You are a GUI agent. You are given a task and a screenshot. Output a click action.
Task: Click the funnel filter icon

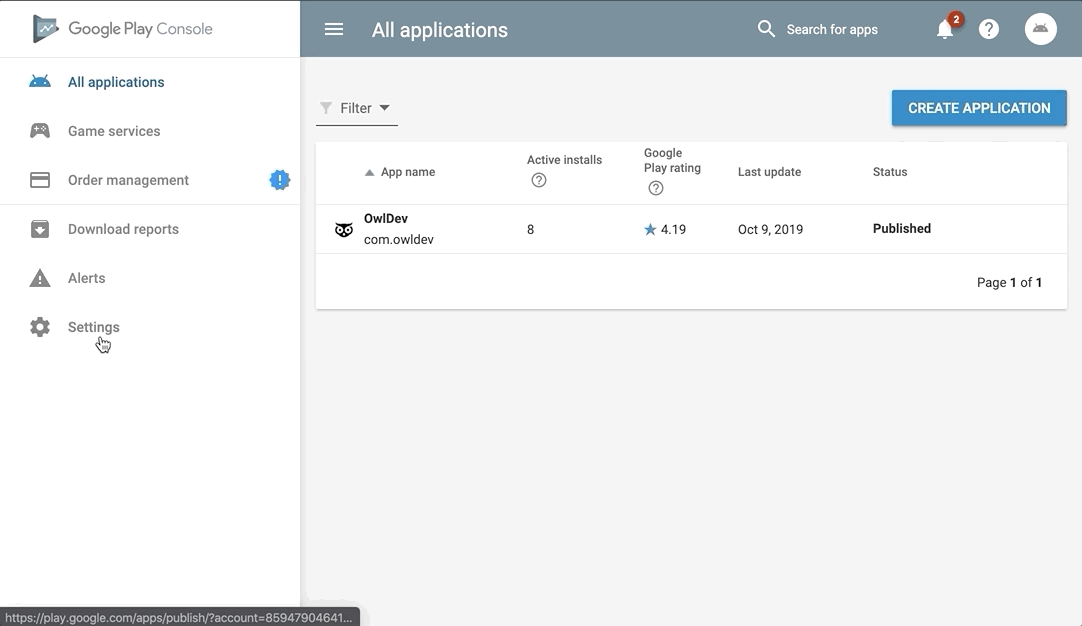[x=326, y=108]
